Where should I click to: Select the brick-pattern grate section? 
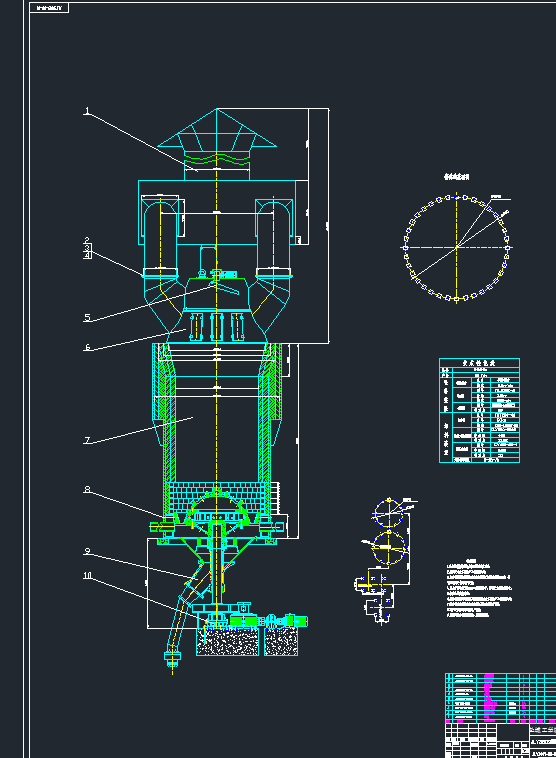pos(217,496)
